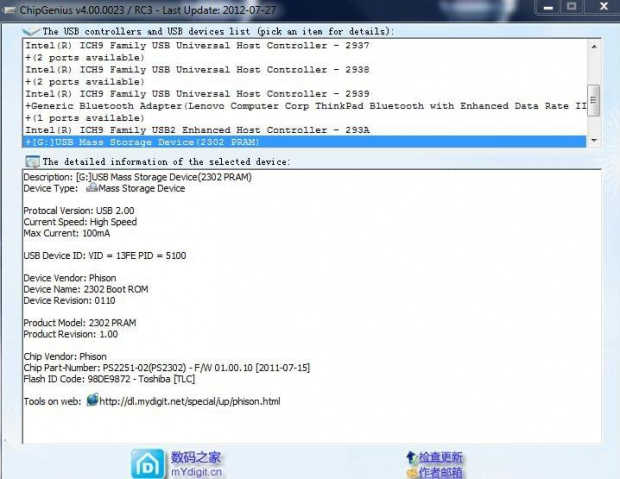Screen dimensions: 620x479
Task: Click the 检查更新 check update link
Action: point(440,457)
